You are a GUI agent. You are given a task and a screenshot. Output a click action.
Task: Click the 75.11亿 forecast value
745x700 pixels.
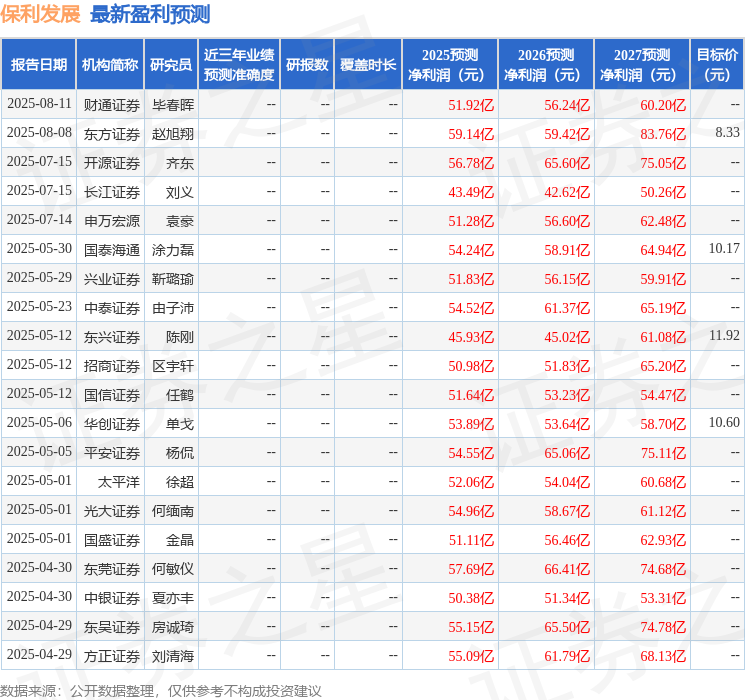click(663, 453)
